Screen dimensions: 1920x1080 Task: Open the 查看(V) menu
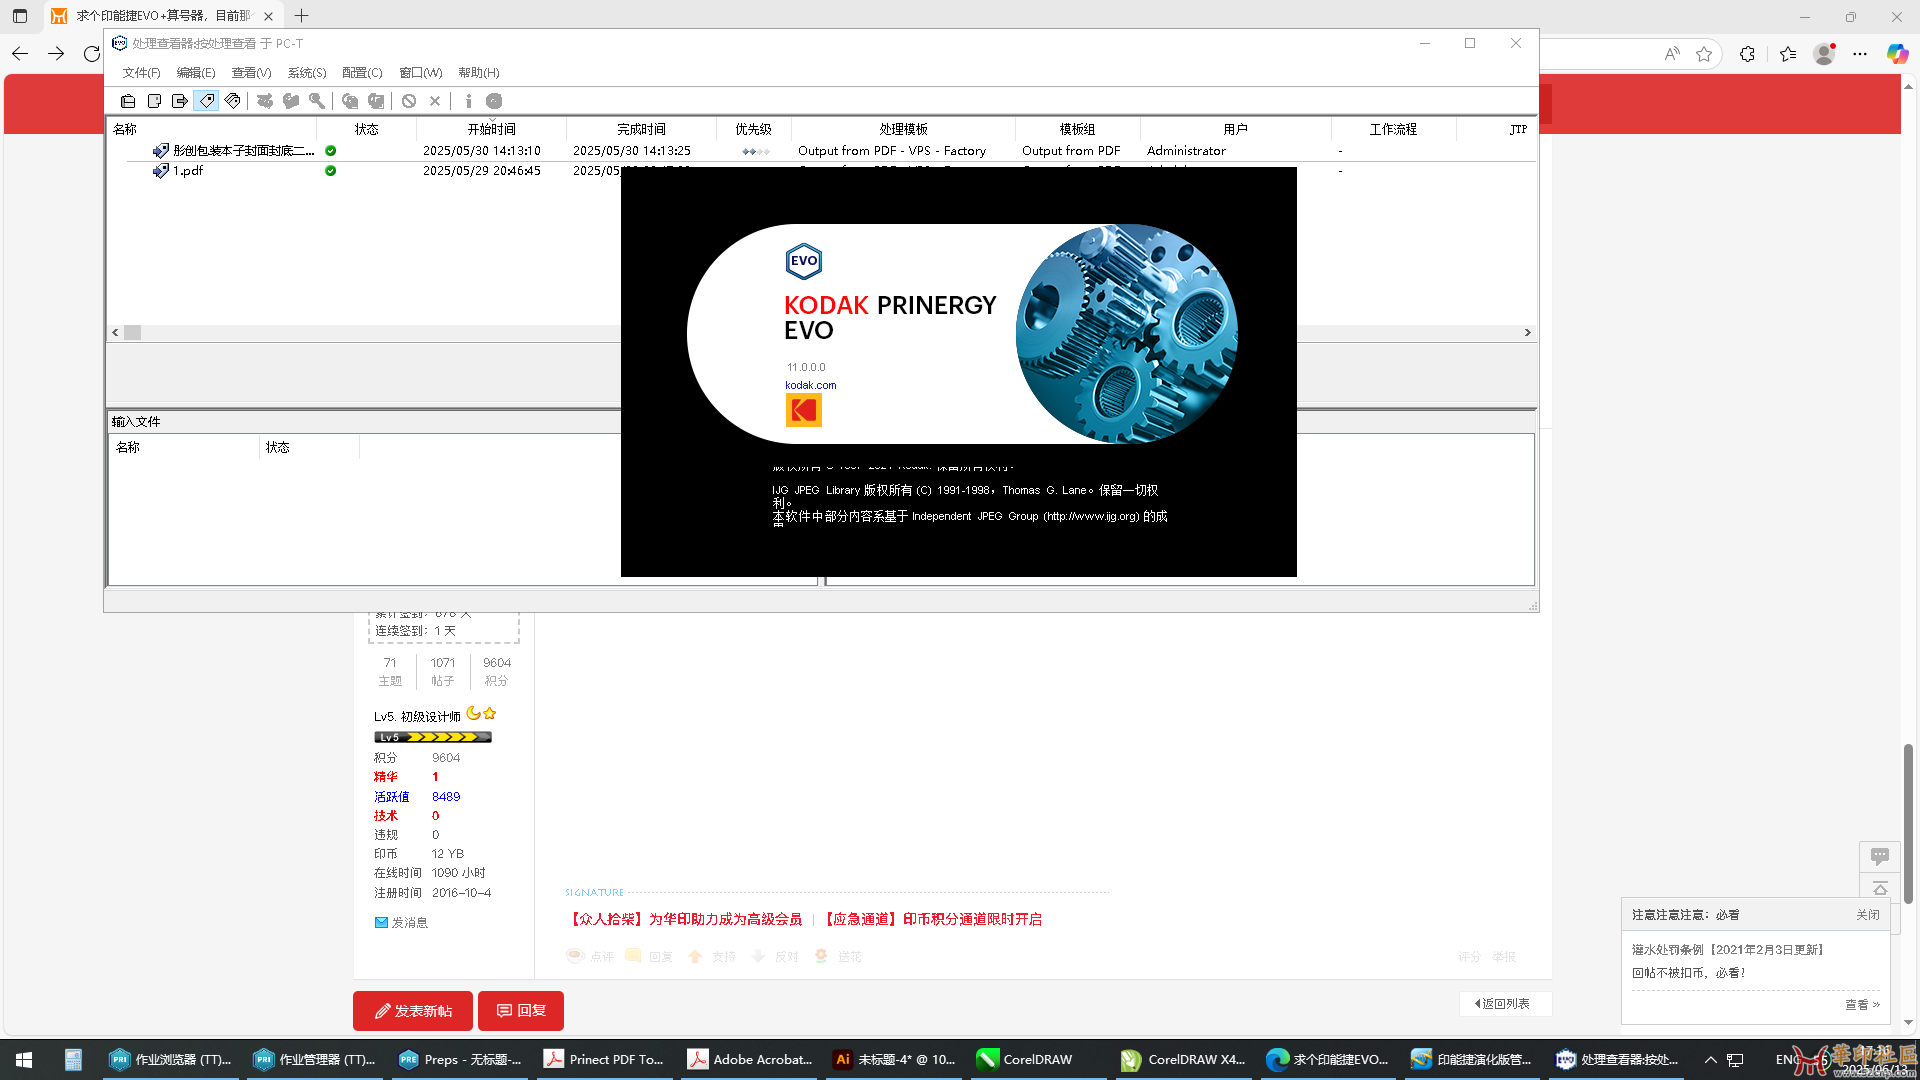[x=251, y=73]
